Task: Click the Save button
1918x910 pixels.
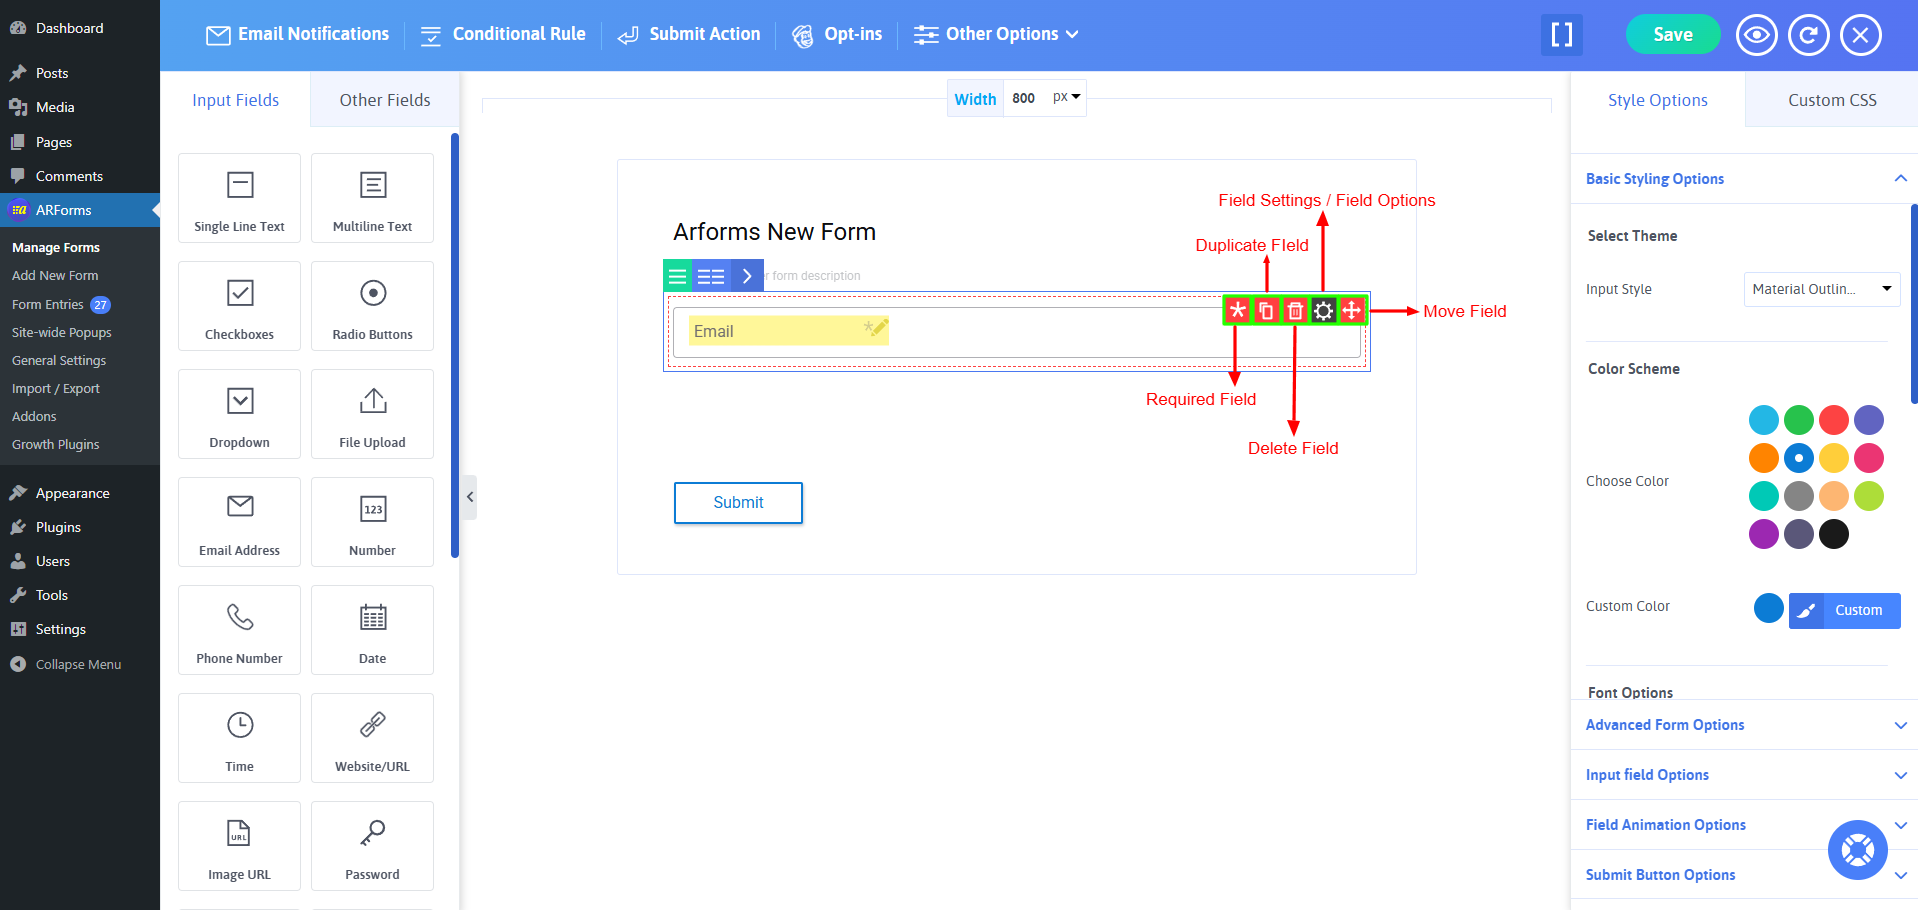Action: click(1672, 35)
